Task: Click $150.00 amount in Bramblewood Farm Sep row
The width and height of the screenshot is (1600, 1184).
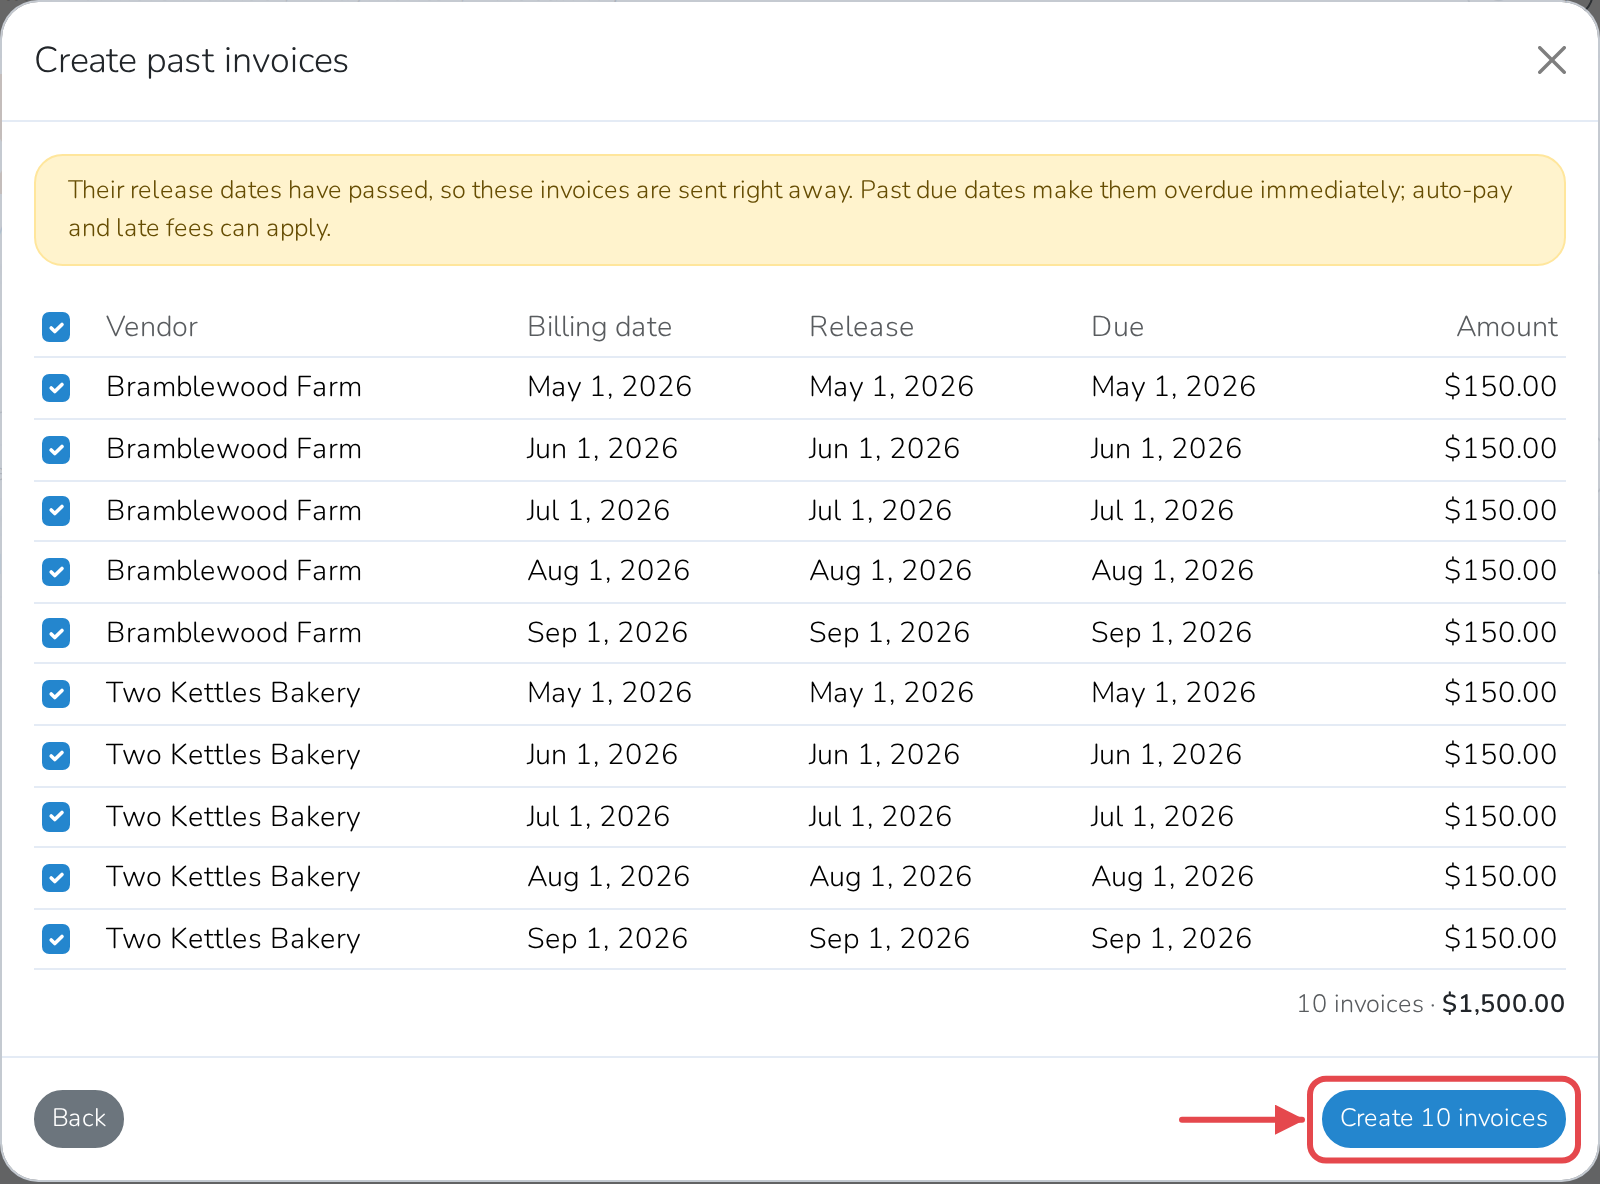Action: tap(1500, 633)
